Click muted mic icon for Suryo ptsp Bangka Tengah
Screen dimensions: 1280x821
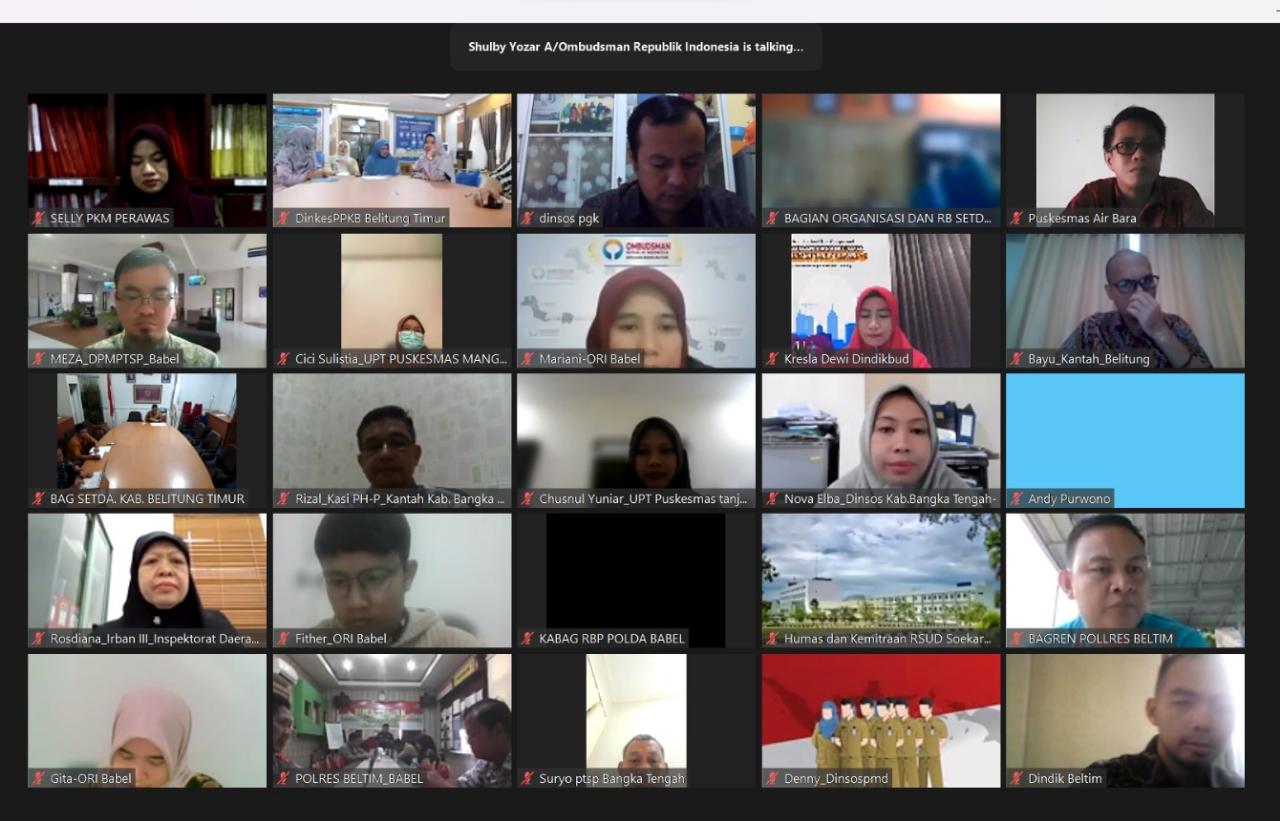pos(528,778)
